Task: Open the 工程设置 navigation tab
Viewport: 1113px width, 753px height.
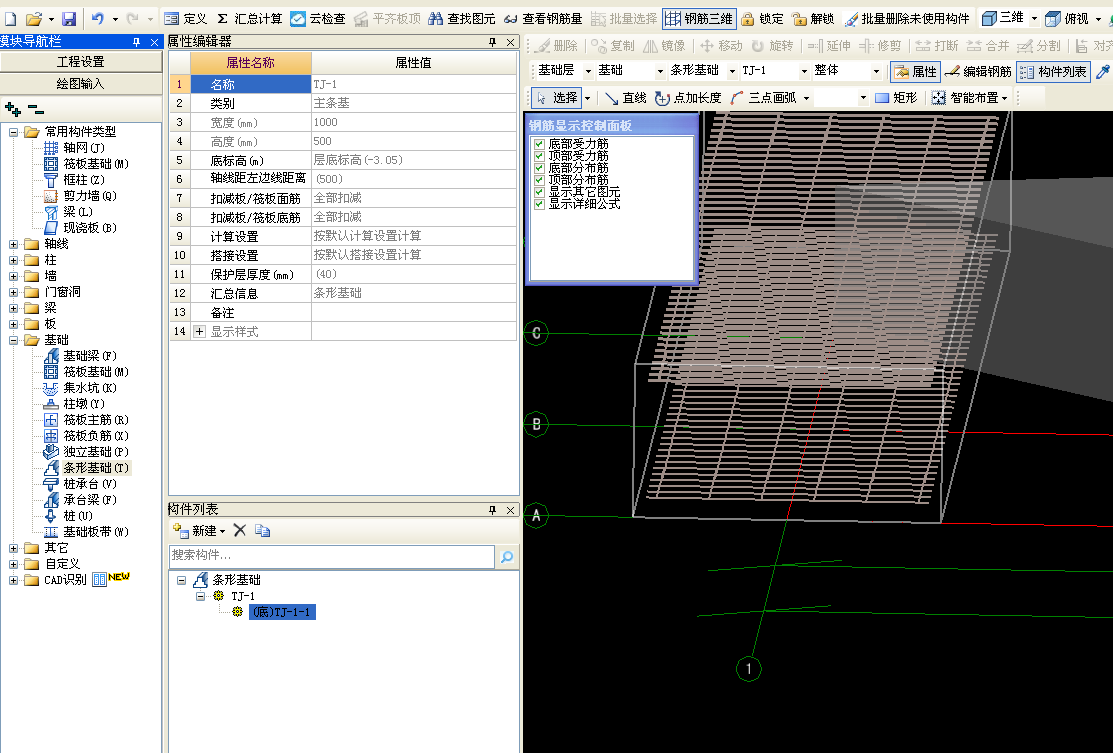Action: tap(80, 62)
